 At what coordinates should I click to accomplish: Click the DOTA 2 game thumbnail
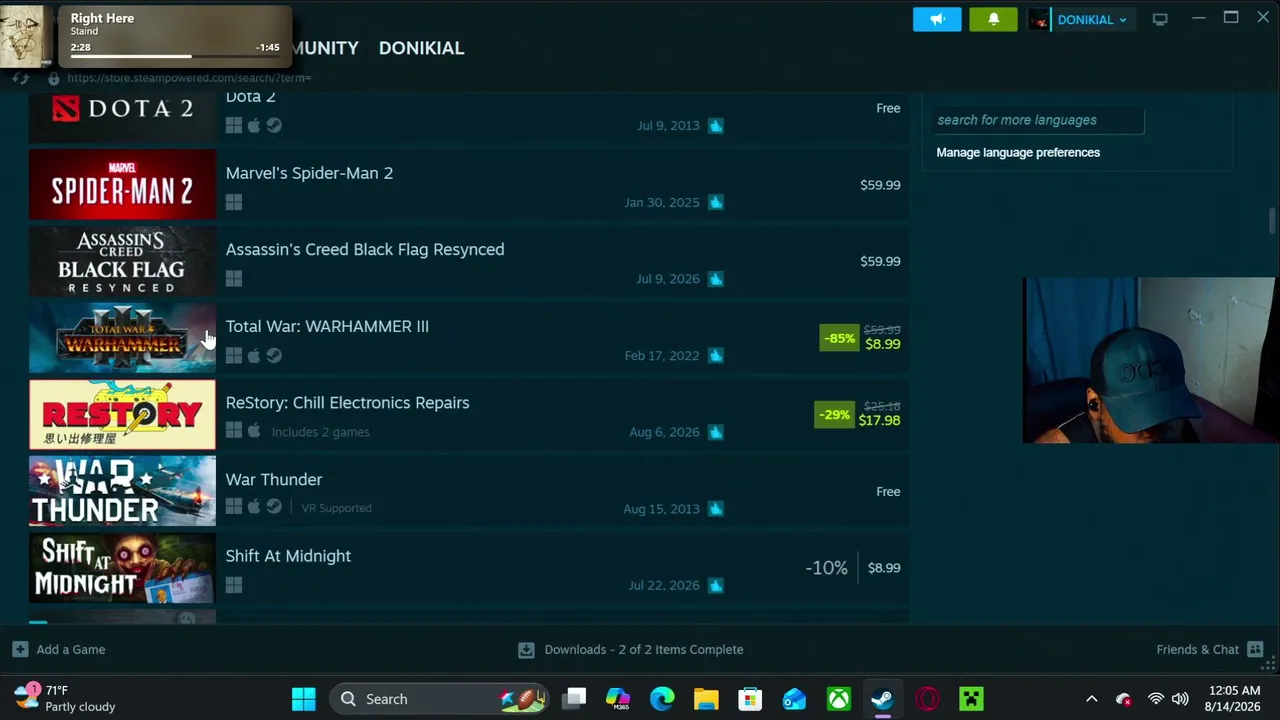point(122,116)
